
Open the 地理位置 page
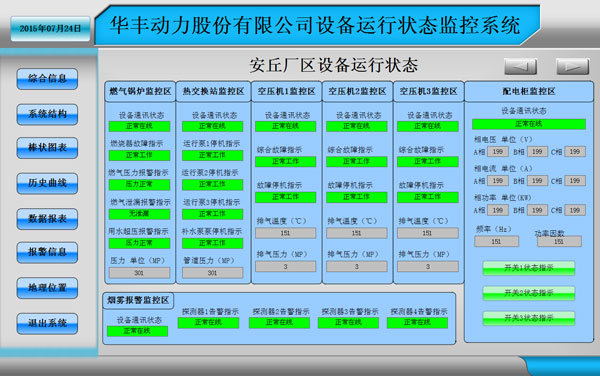click(47, 288)
